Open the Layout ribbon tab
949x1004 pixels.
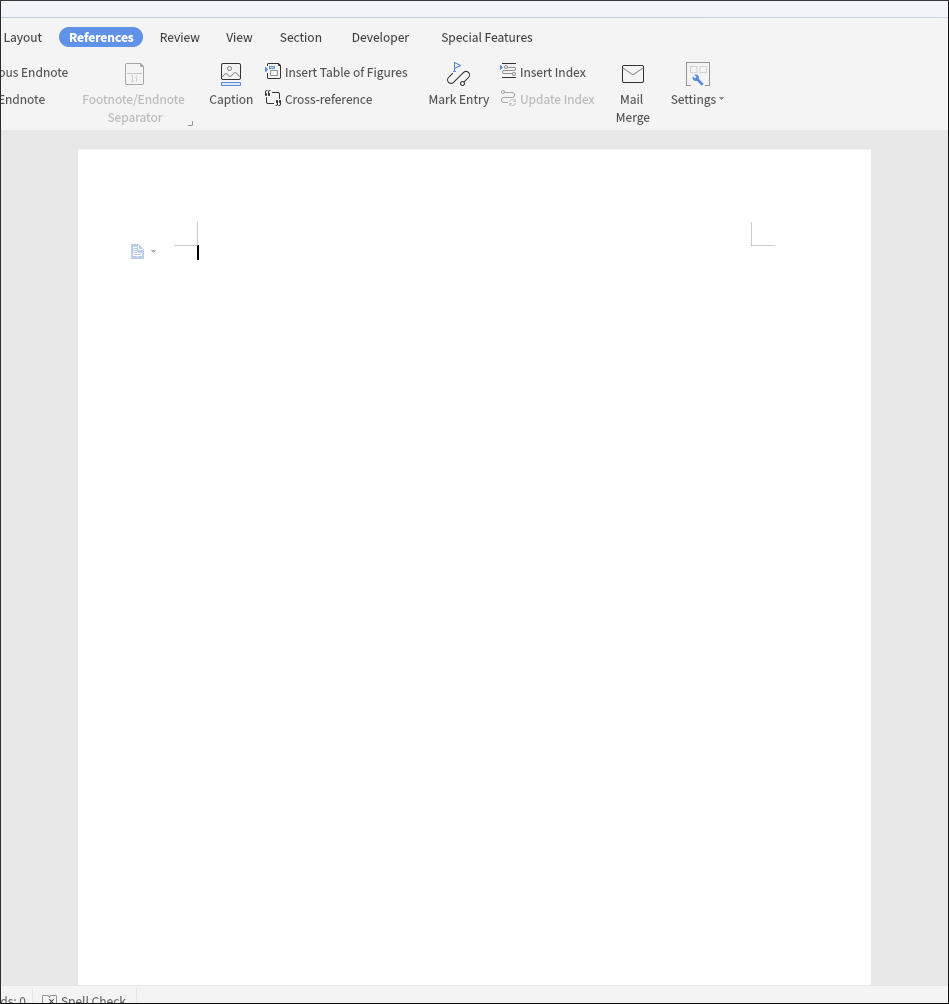[22, 38]
